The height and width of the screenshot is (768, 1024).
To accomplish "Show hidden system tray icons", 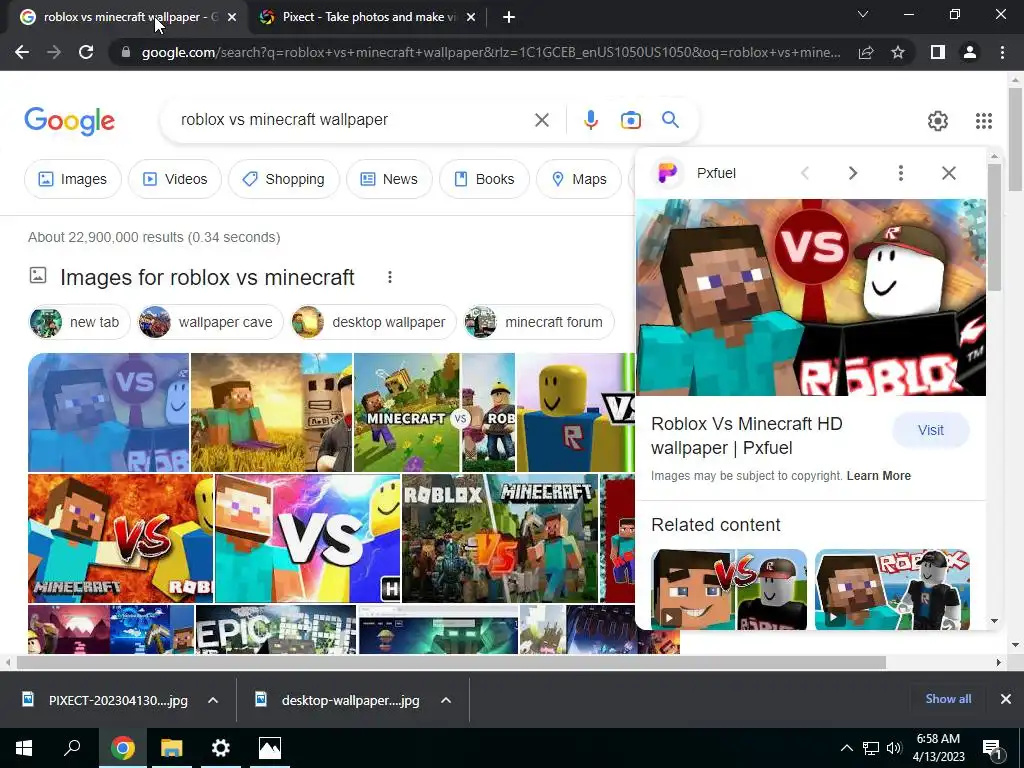I will pos(846,748).
